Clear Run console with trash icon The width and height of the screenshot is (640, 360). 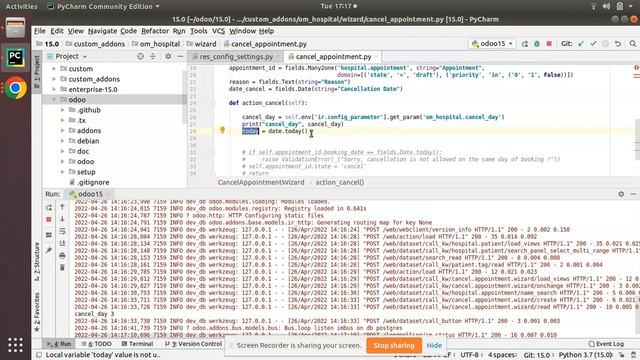point(62,267)
